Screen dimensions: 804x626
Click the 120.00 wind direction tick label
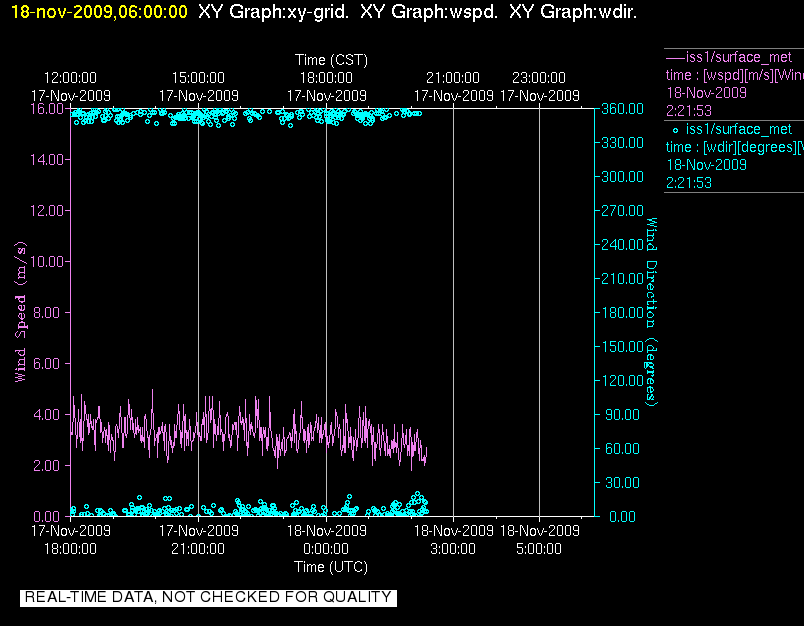[622, 380]
